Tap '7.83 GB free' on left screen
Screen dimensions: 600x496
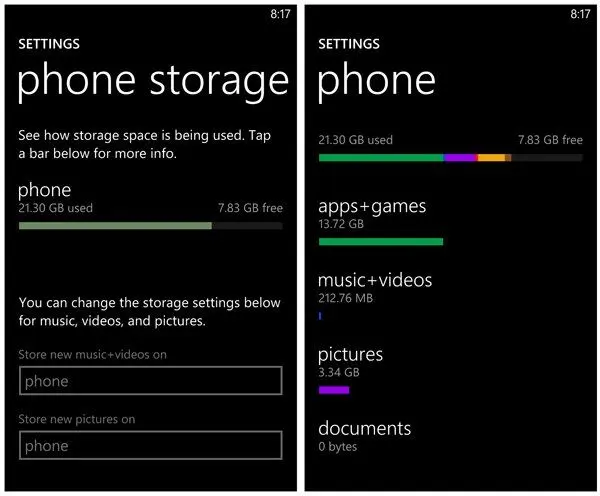pos(250,208)
